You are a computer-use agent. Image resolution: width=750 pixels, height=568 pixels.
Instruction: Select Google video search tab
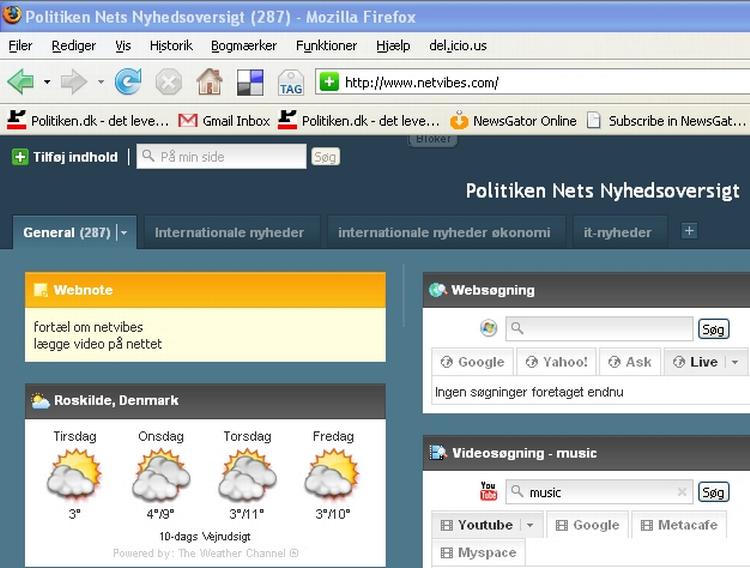pos(587,525)
